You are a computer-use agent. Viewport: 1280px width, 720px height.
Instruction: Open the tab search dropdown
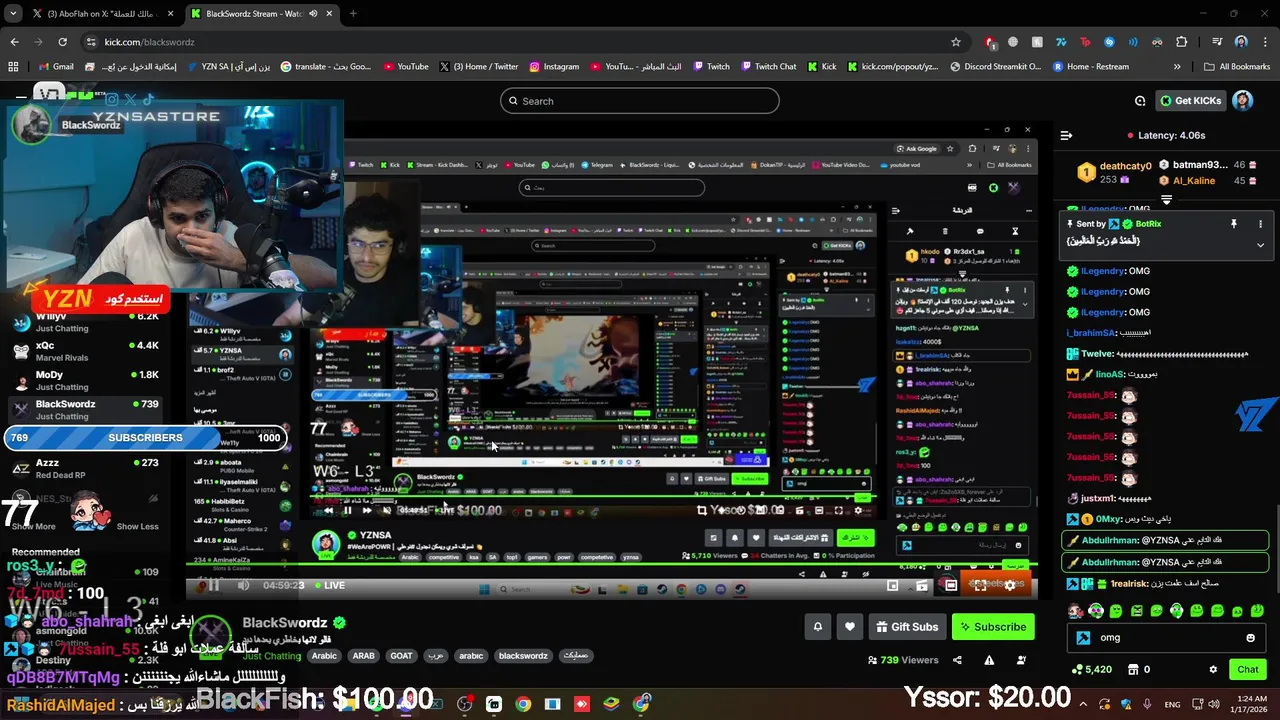pos(13,14)
